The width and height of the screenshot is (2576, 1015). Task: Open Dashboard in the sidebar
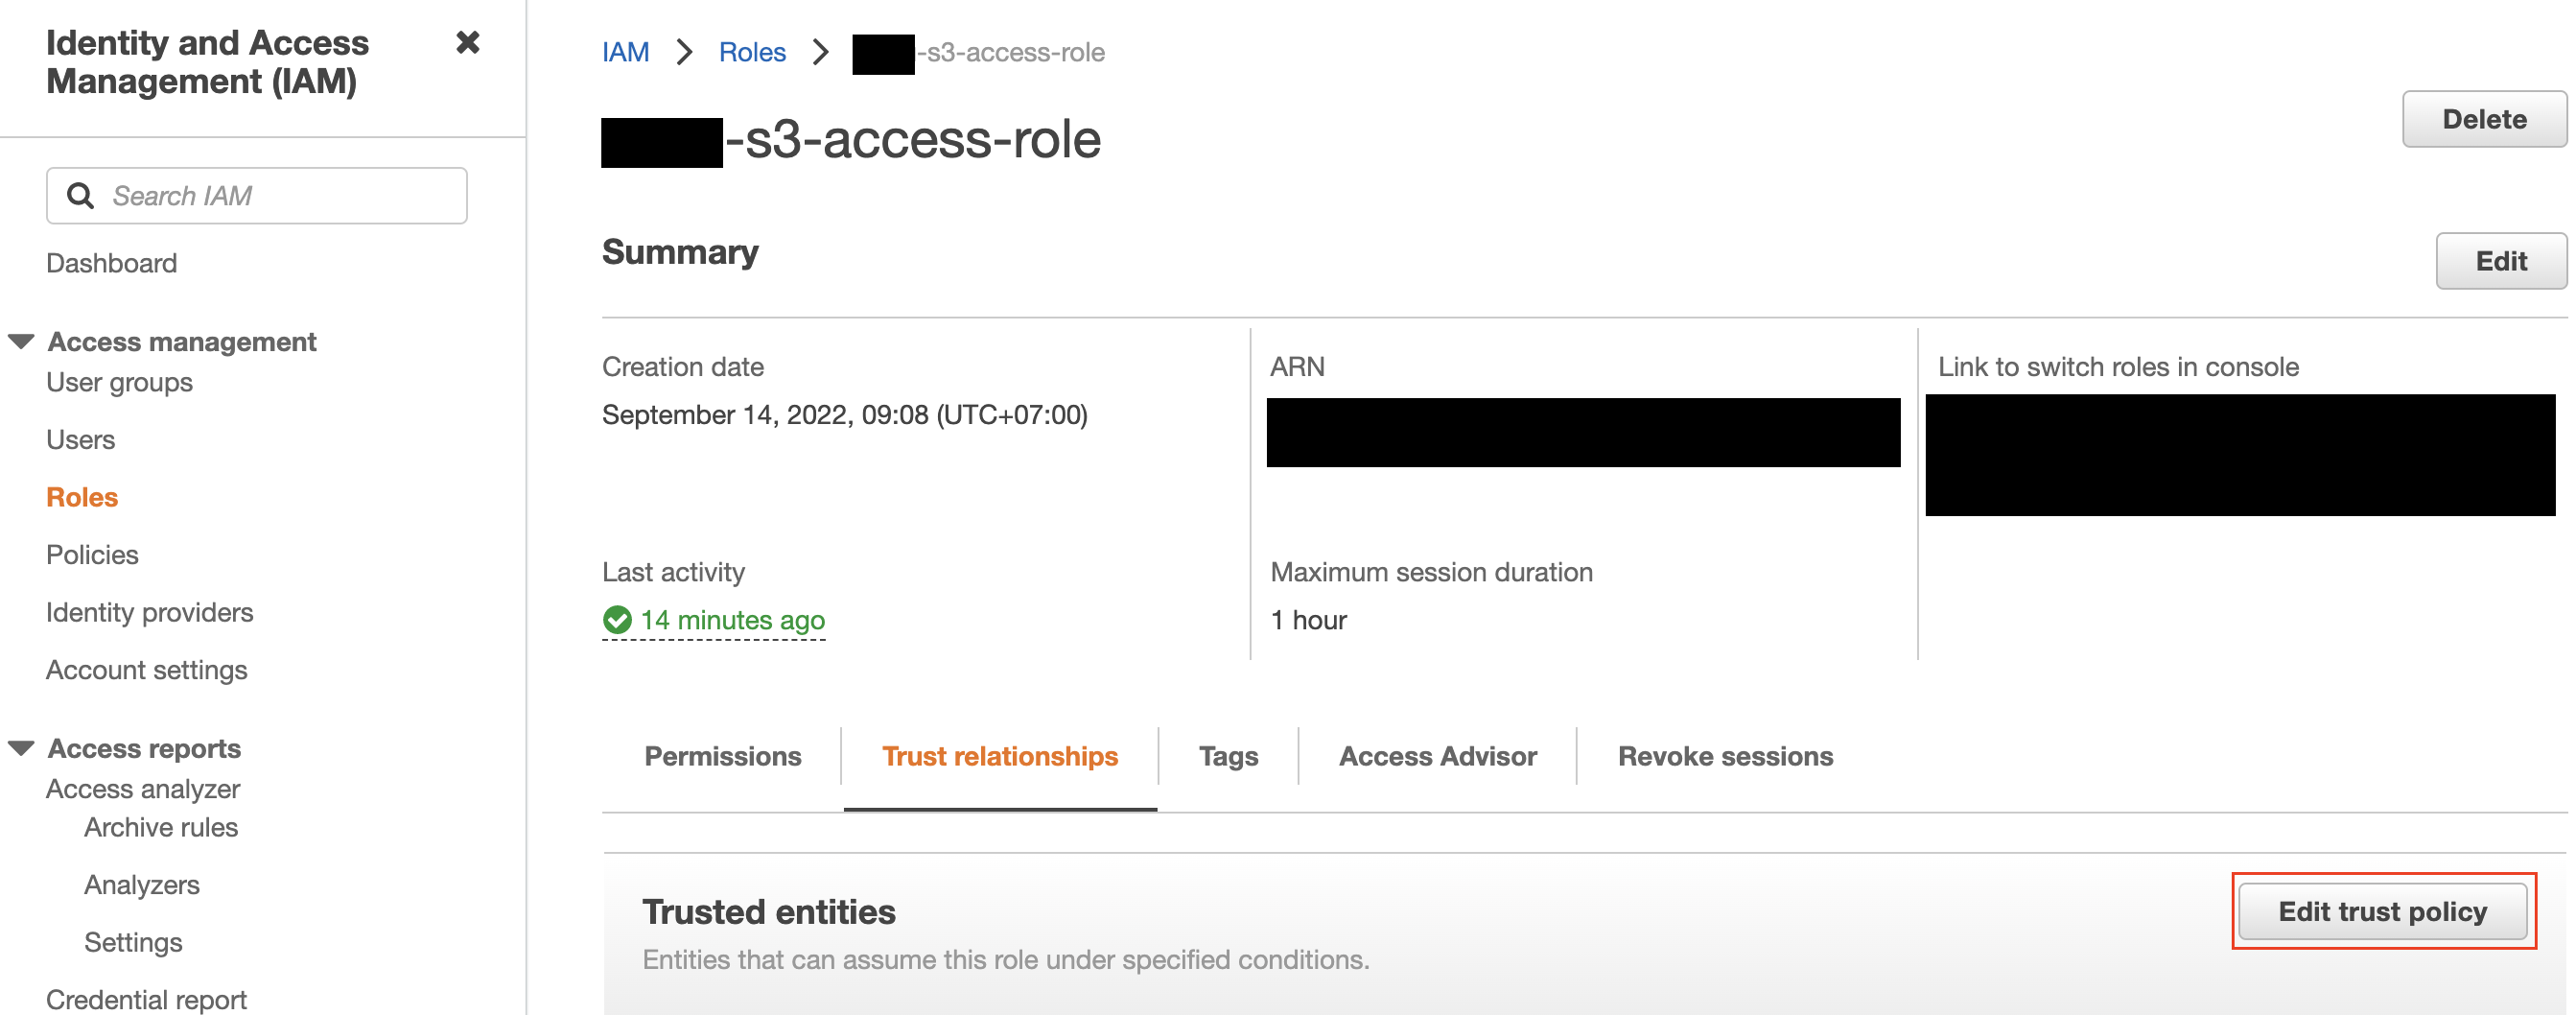tap(112, 263)
